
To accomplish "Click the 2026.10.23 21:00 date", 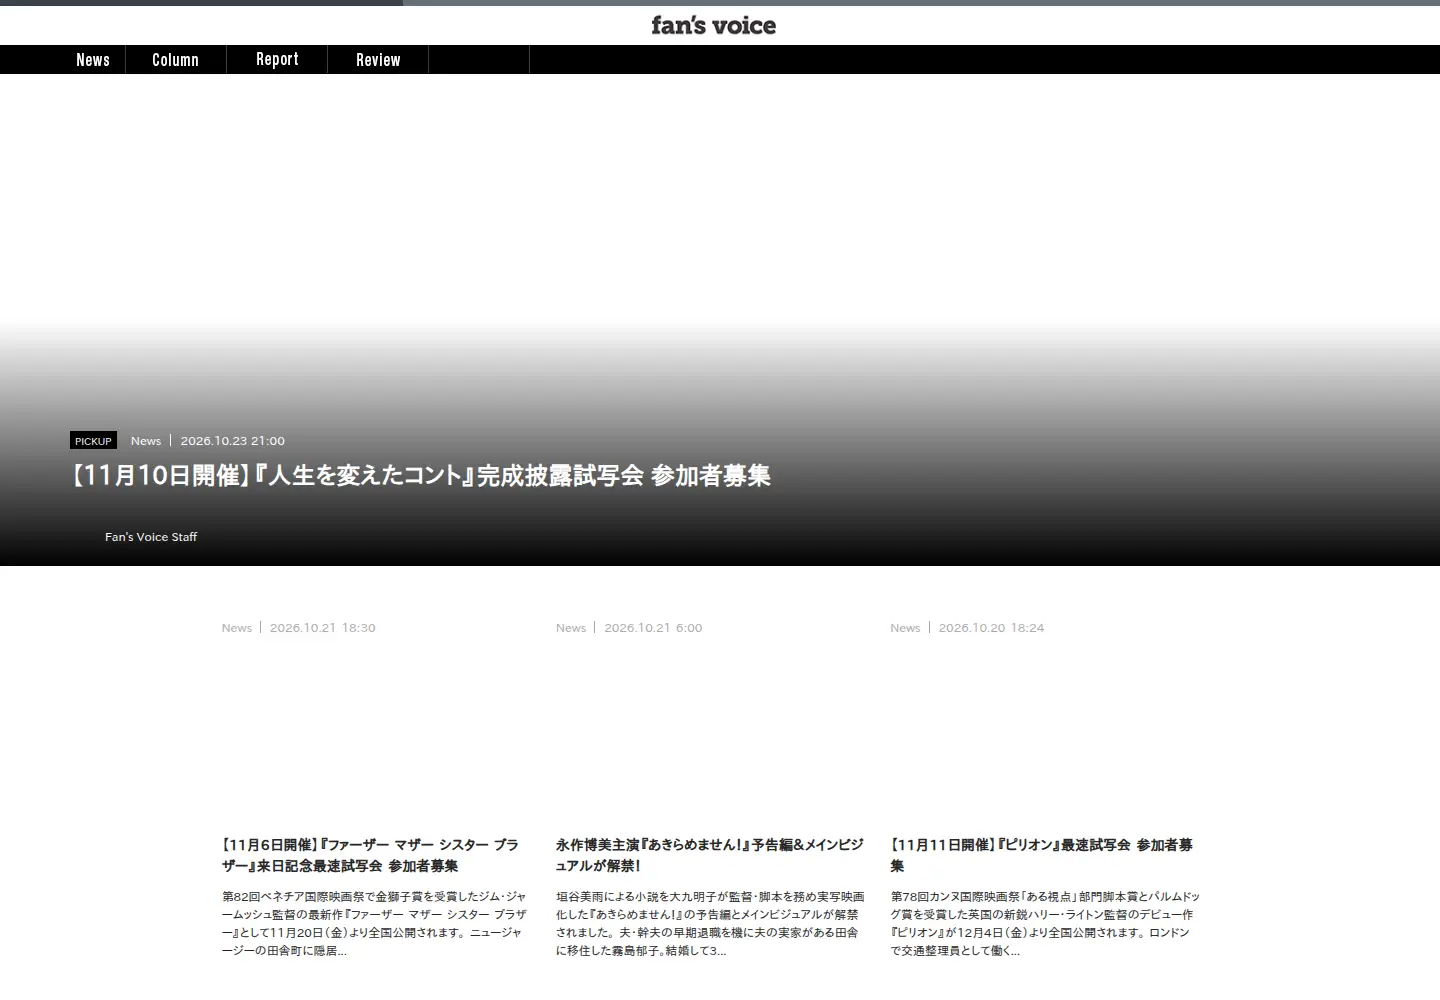I will (x=232, y=441).
